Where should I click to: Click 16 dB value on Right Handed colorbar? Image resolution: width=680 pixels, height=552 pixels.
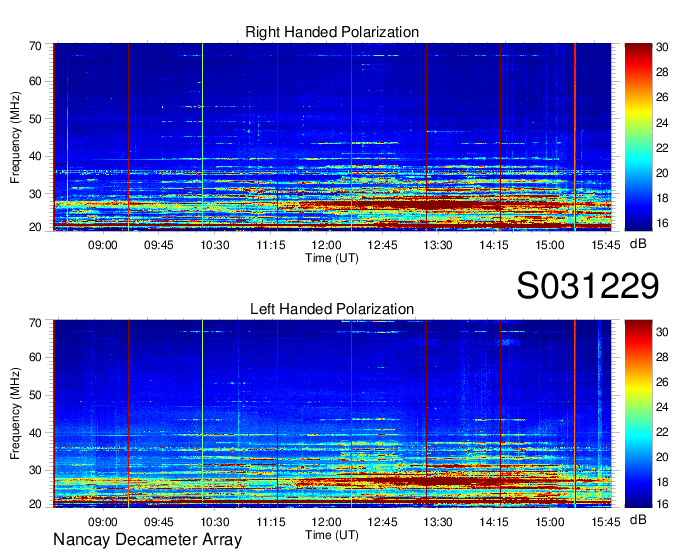662,223
